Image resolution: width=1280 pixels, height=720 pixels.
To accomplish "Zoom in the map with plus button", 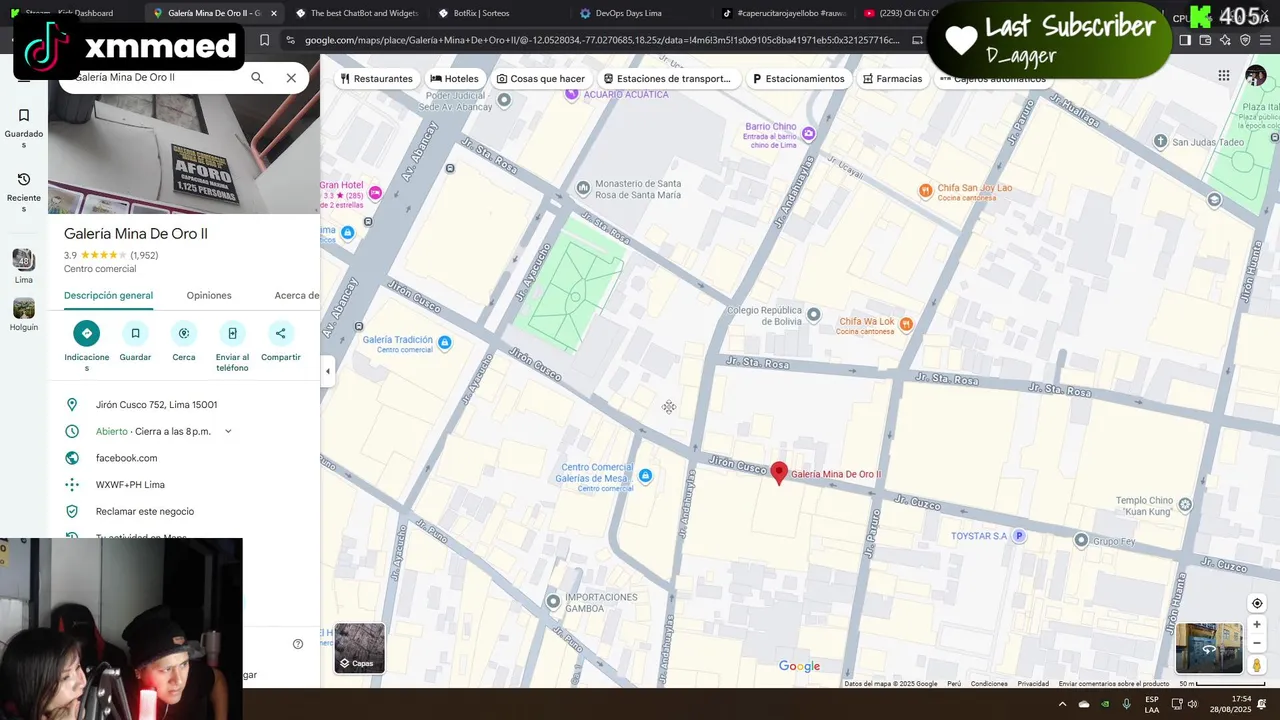I will pyautogui.click(x=1257, y=624).
